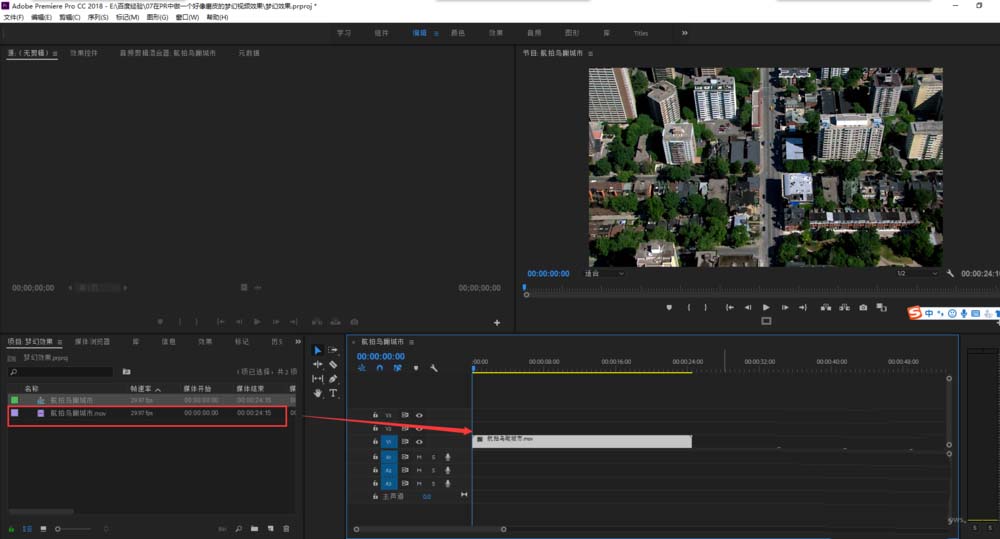Switch to the 媒体浏览器 tab
The width and height of the screenshot is (1000, 539).
92,341
